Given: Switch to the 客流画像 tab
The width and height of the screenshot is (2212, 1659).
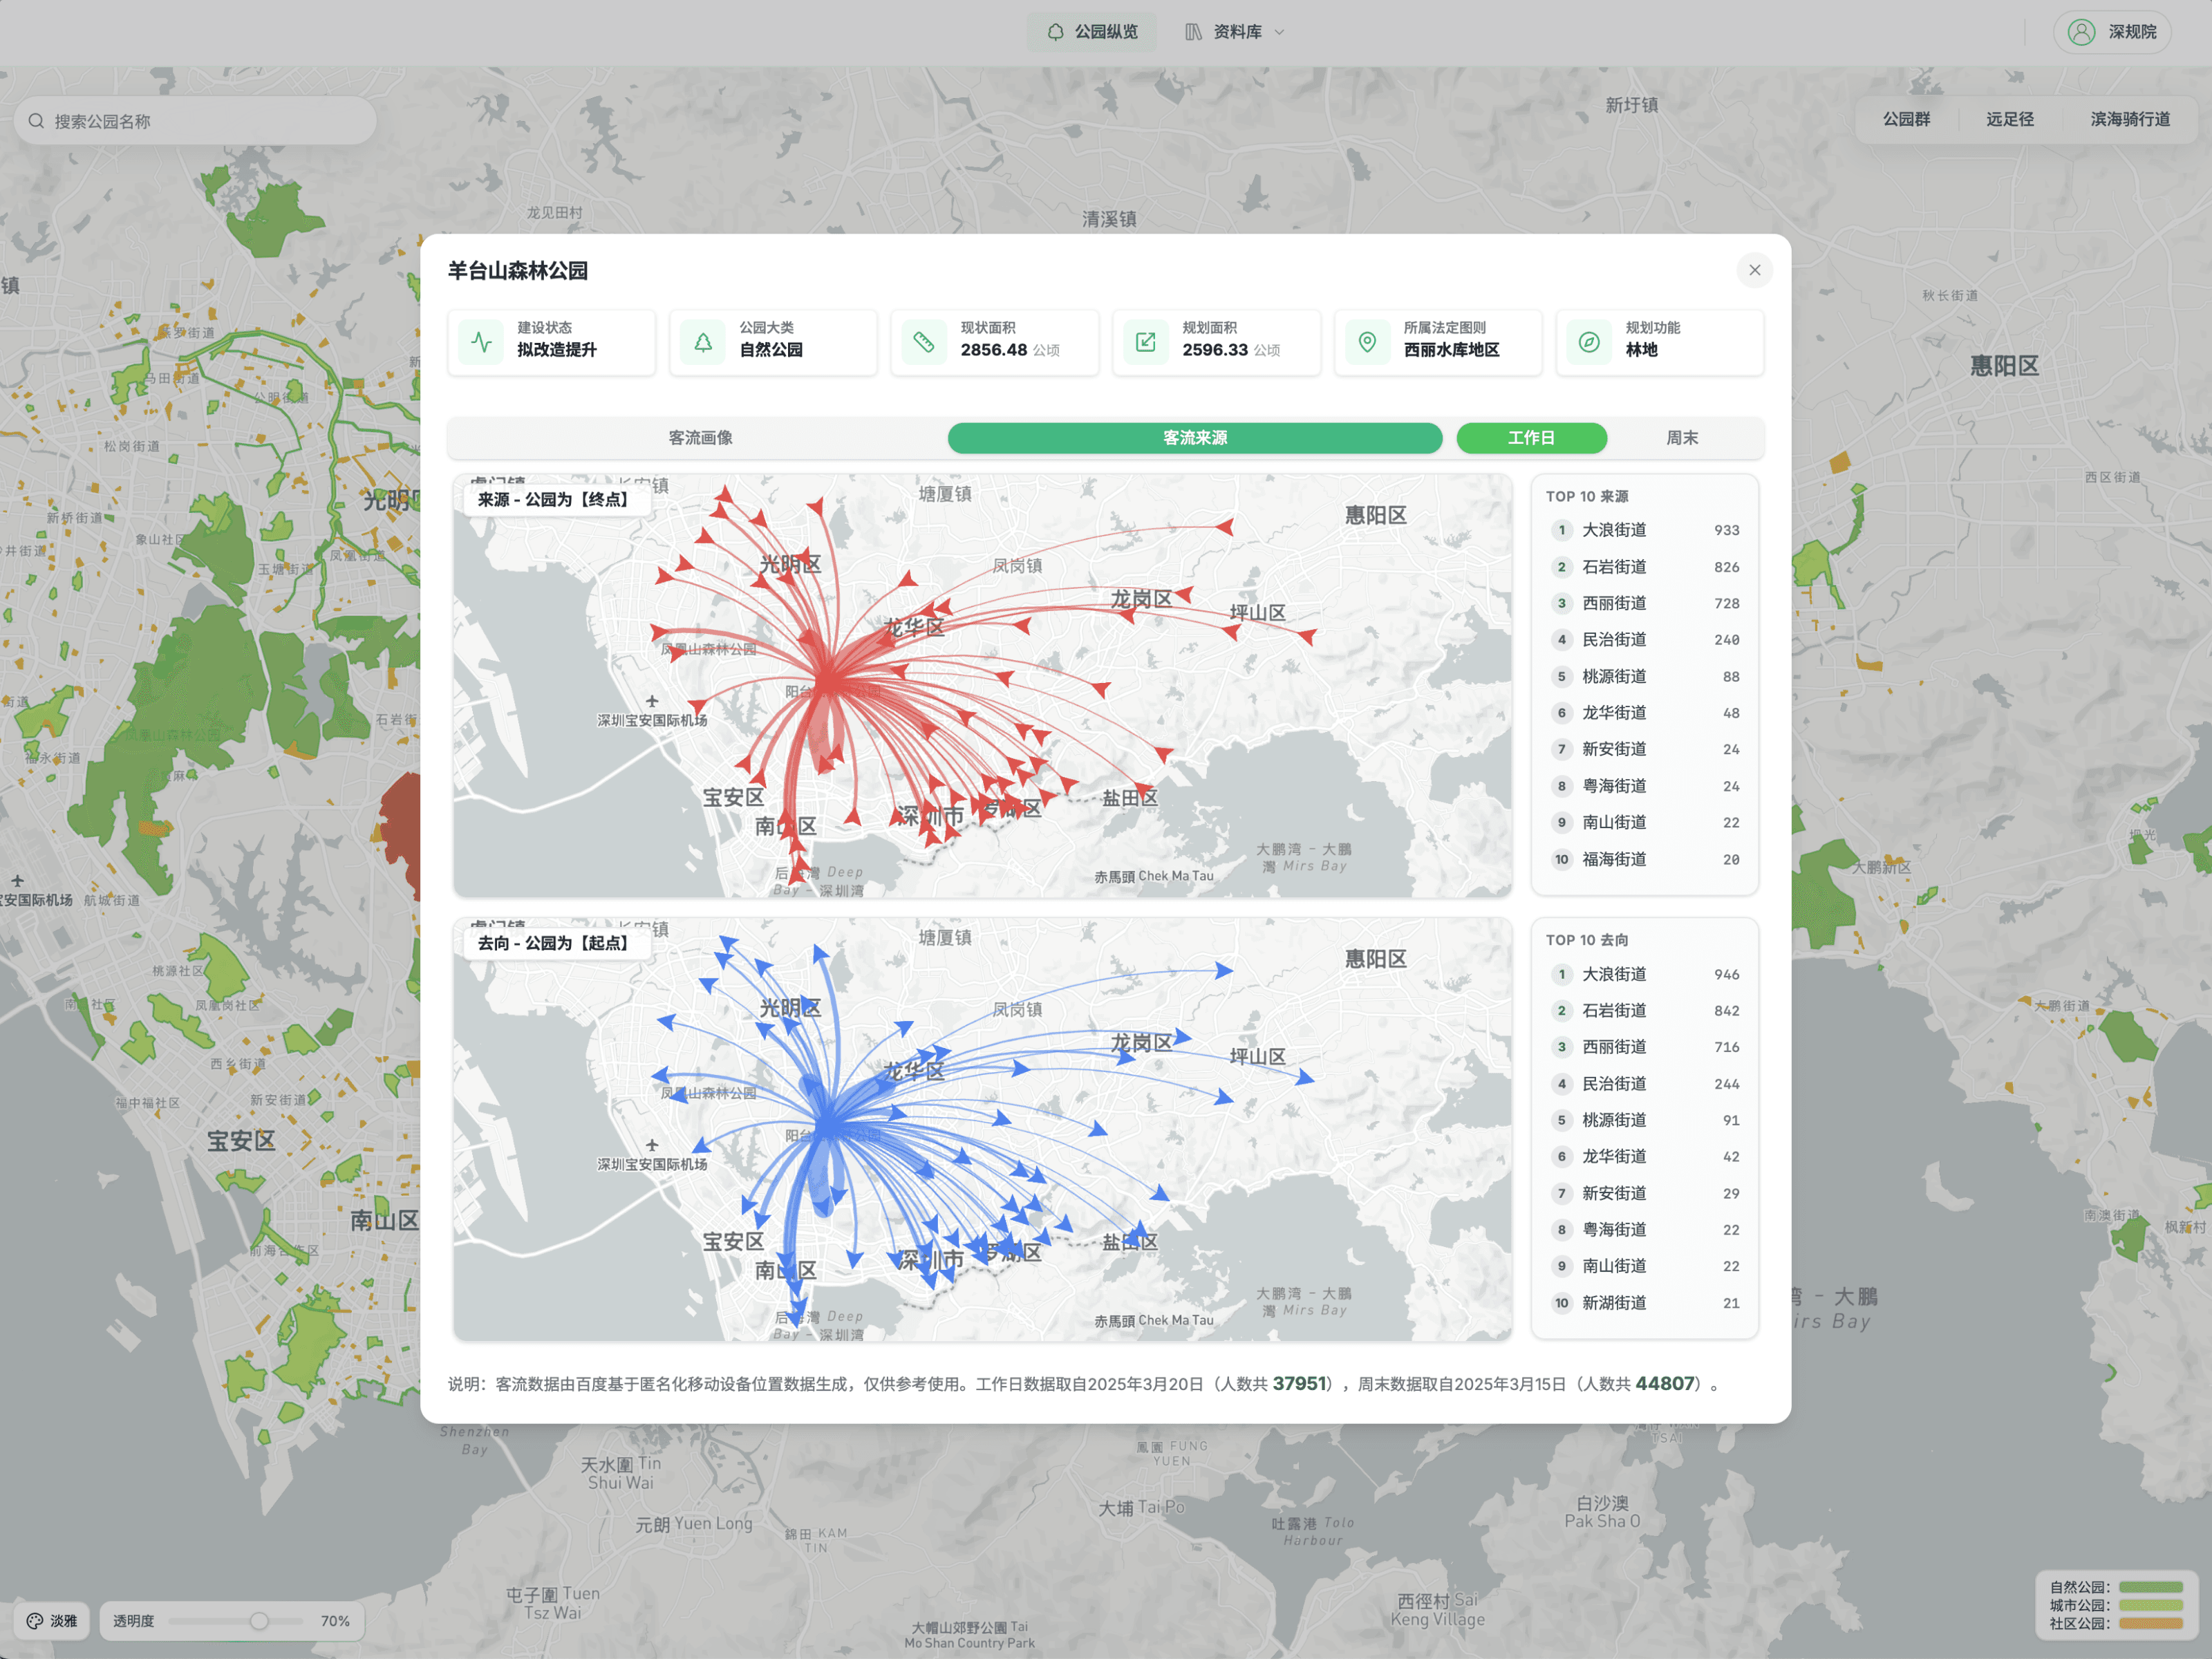Looking at the screenshot, I should (x=700, y=438).
